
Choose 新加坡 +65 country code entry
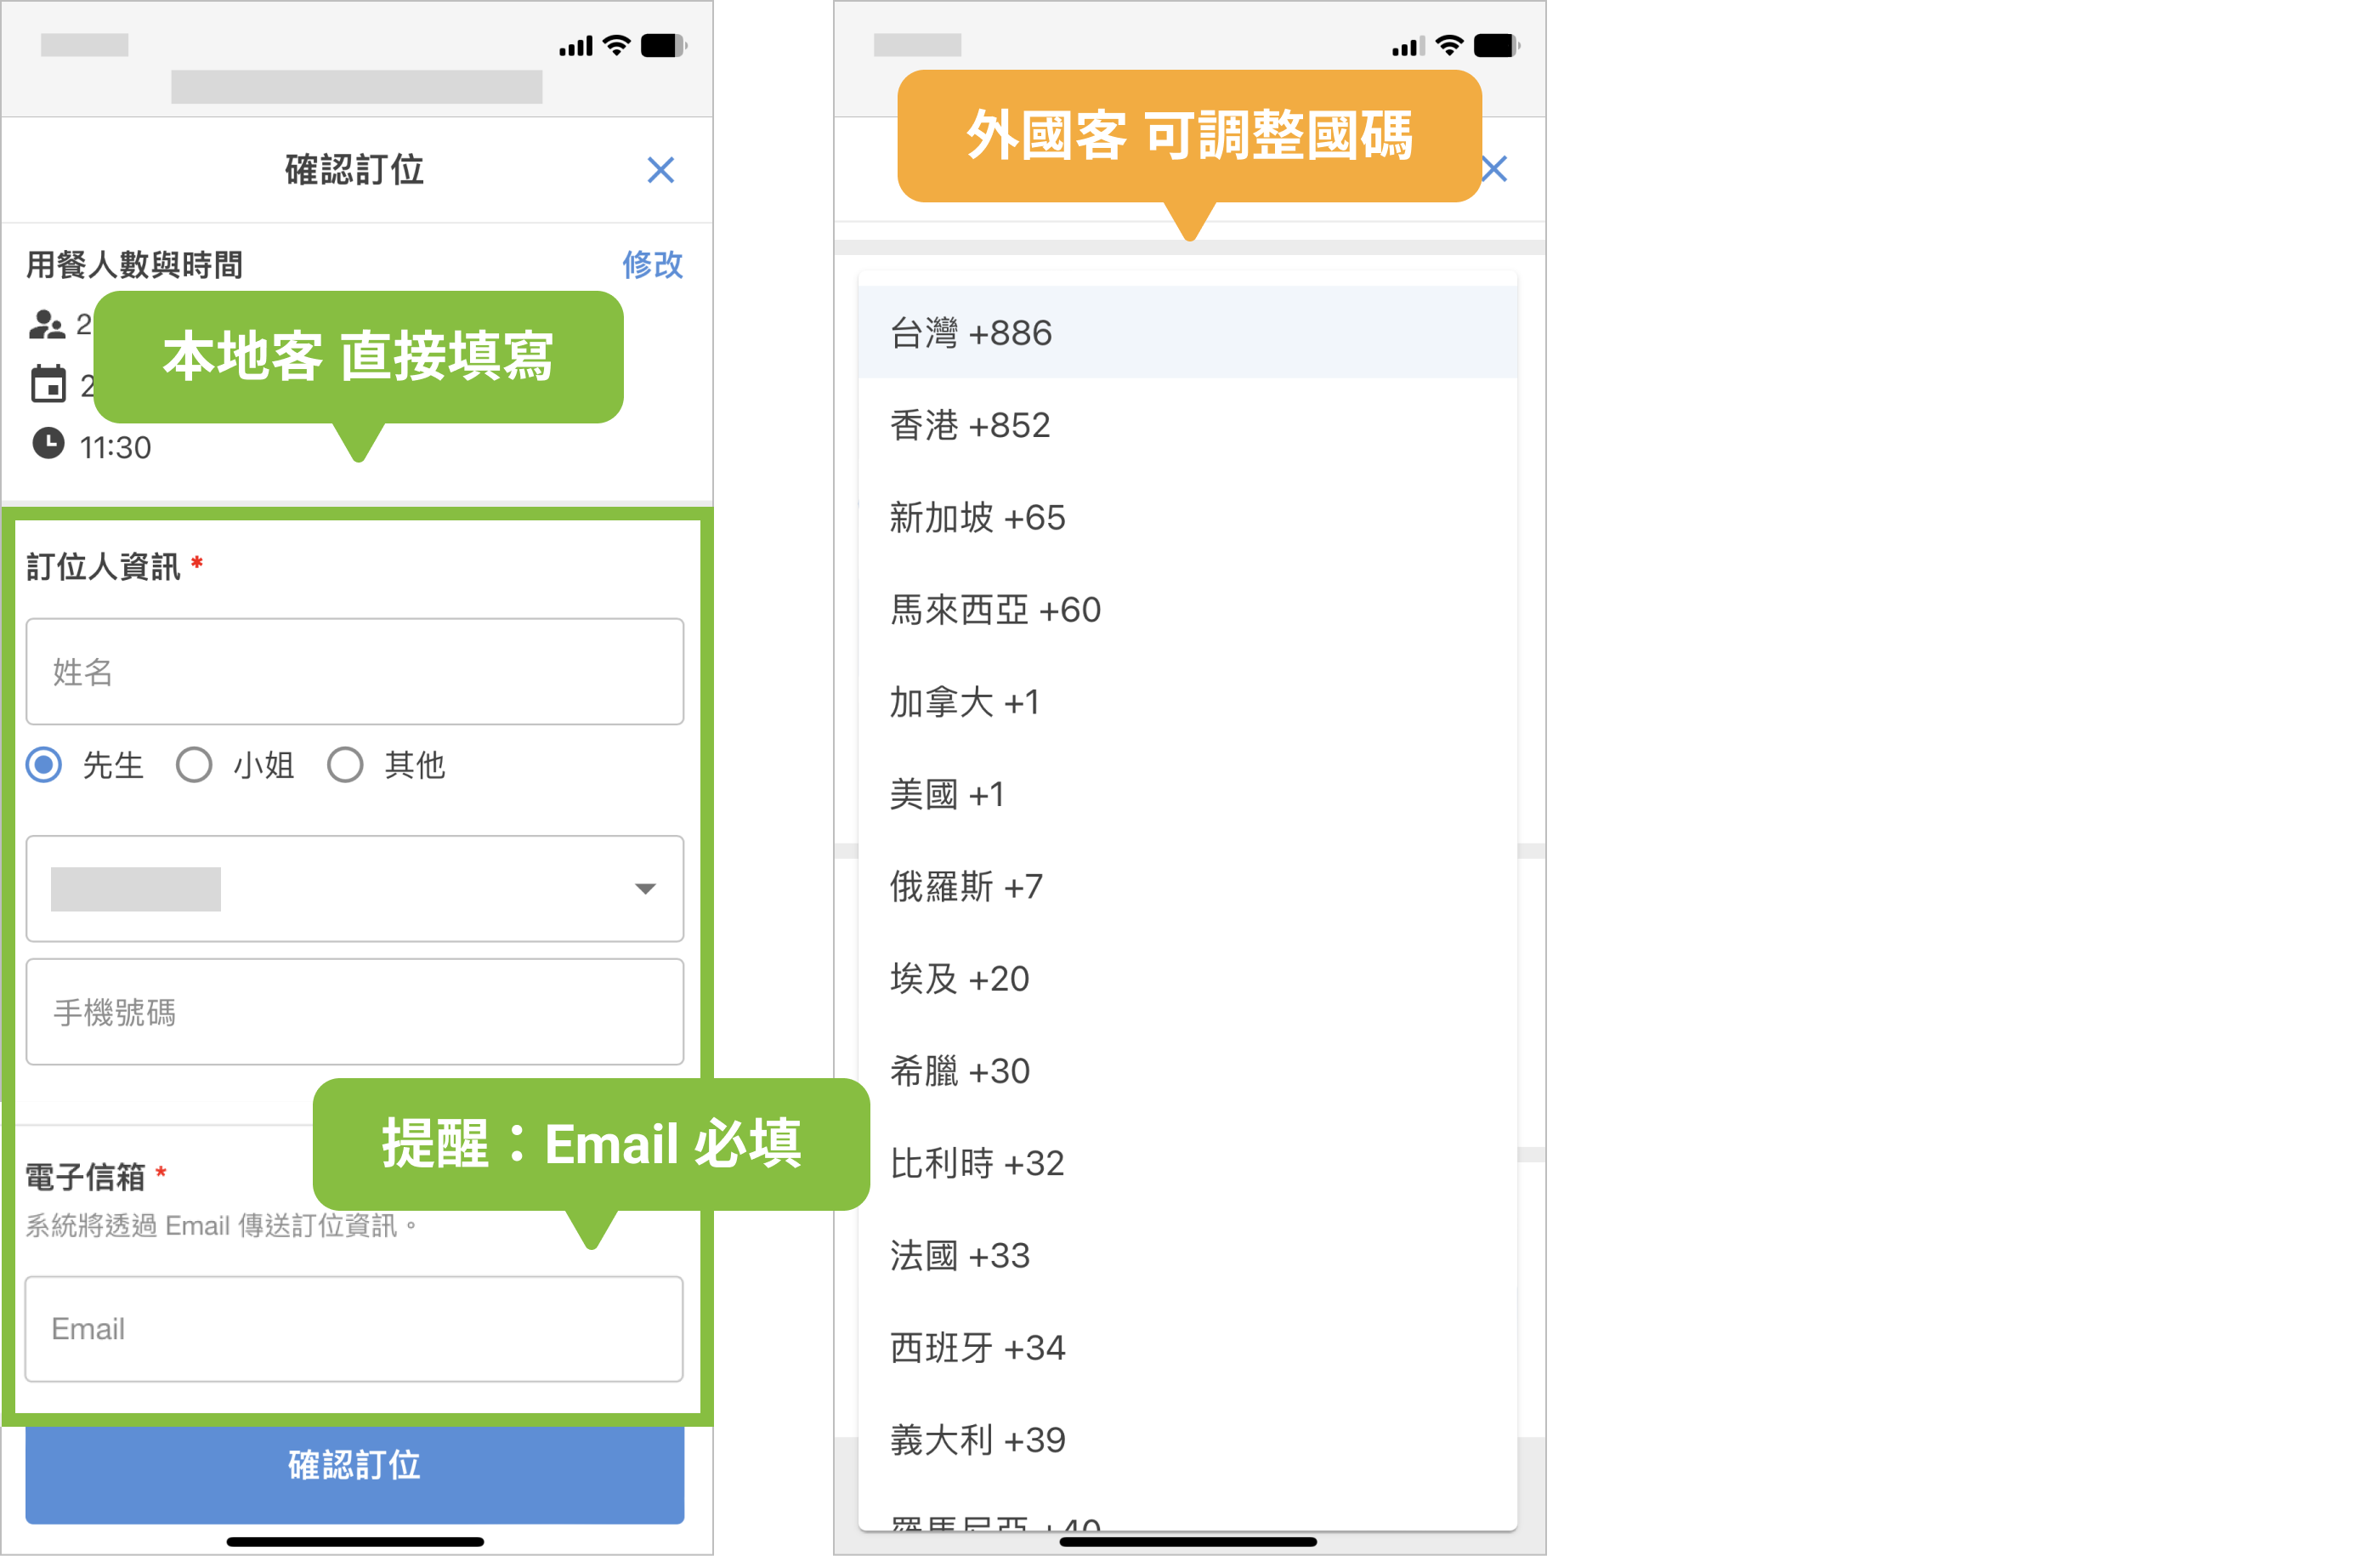point(1186,518)
